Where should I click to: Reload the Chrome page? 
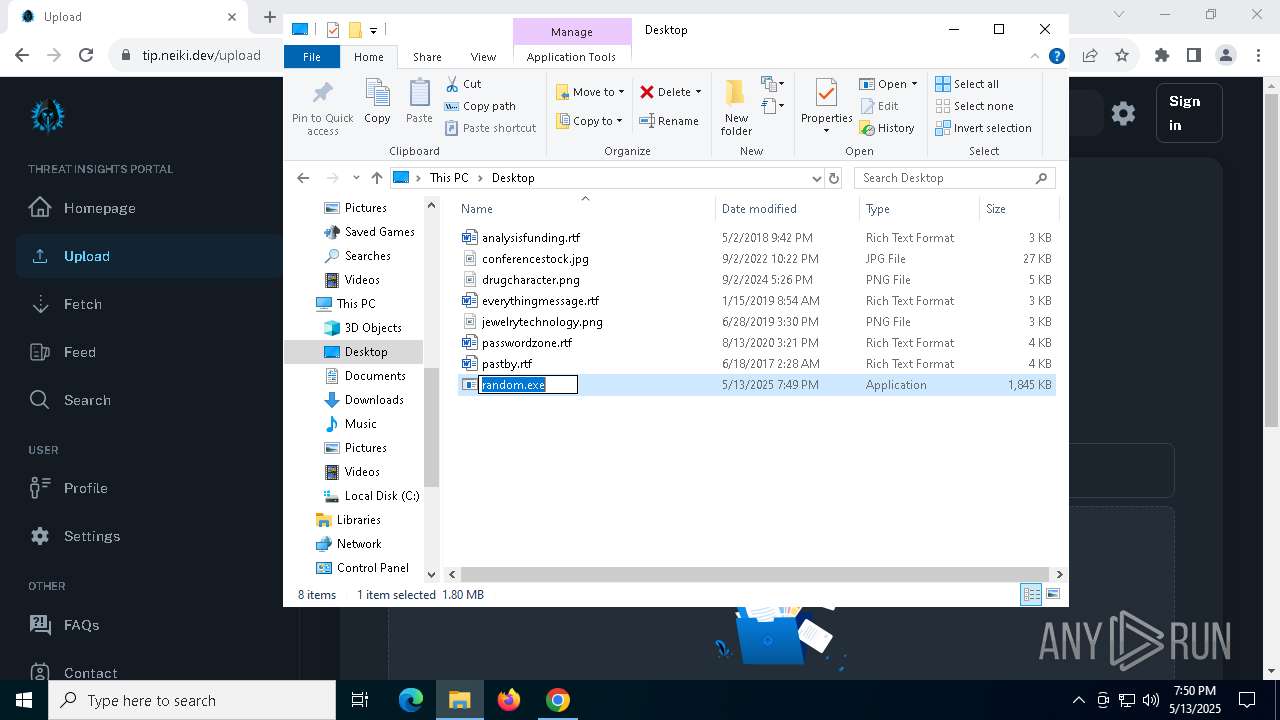pyautogui.click(x=86, y=56)
